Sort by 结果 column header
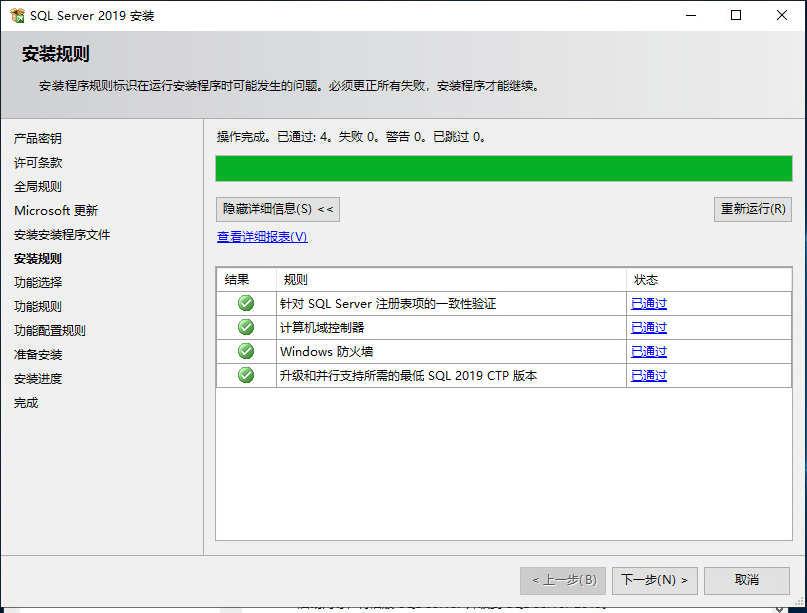The width and height of the screenshot is (807, 613). click(247, 279)
